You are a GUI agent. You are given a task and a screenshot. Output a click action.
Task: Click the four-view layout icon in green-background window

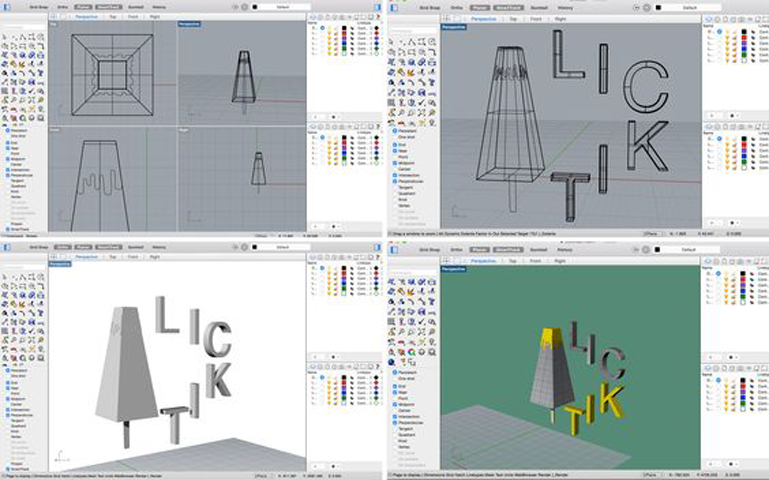(x=446, y=261)
